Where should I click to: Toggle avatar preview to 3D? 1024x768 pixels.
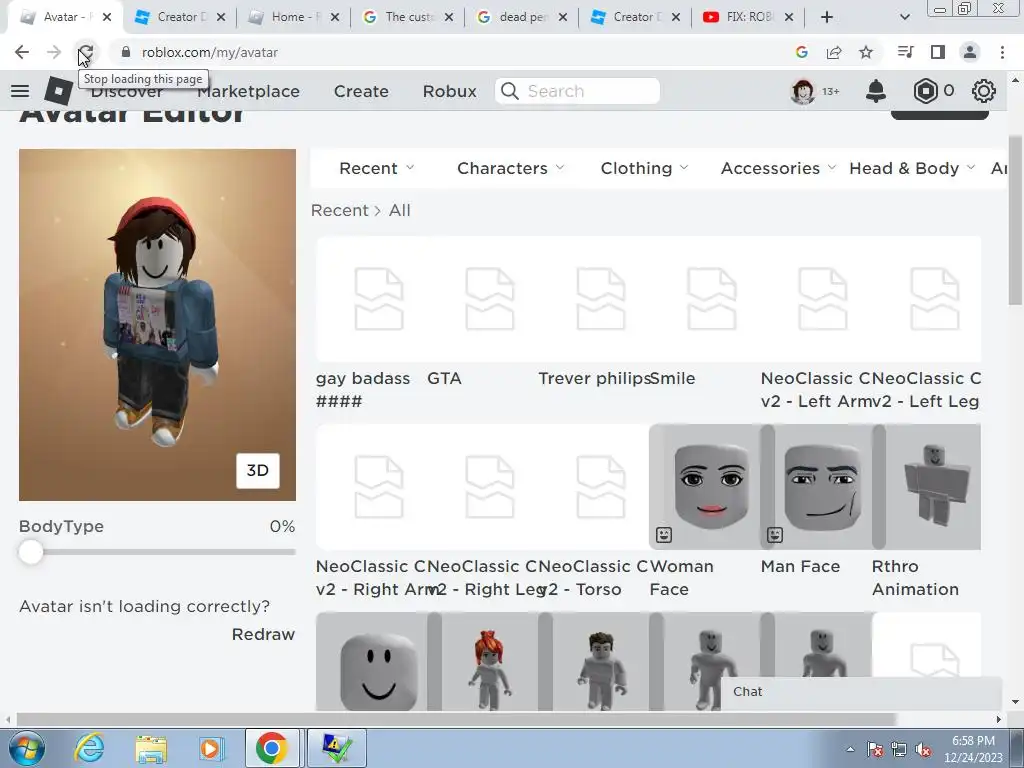click(x=257, y=470)
